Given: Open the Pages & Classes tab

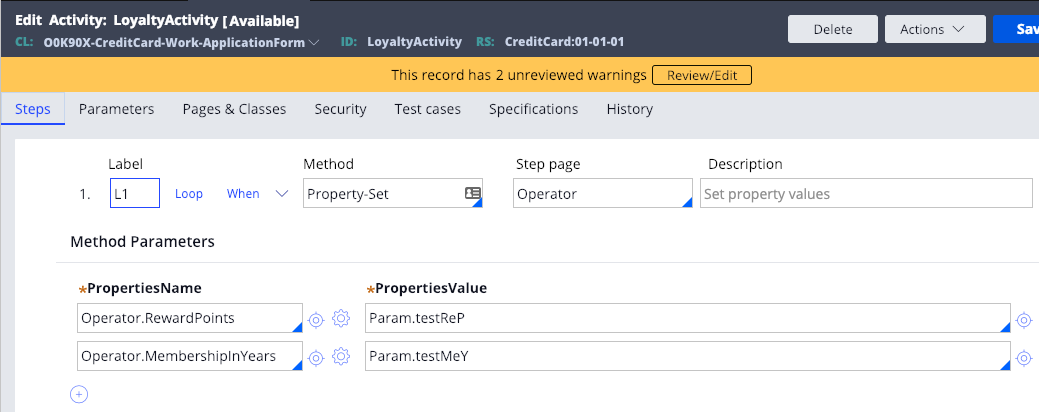Looking at the screenshot, I should [235, 109].
